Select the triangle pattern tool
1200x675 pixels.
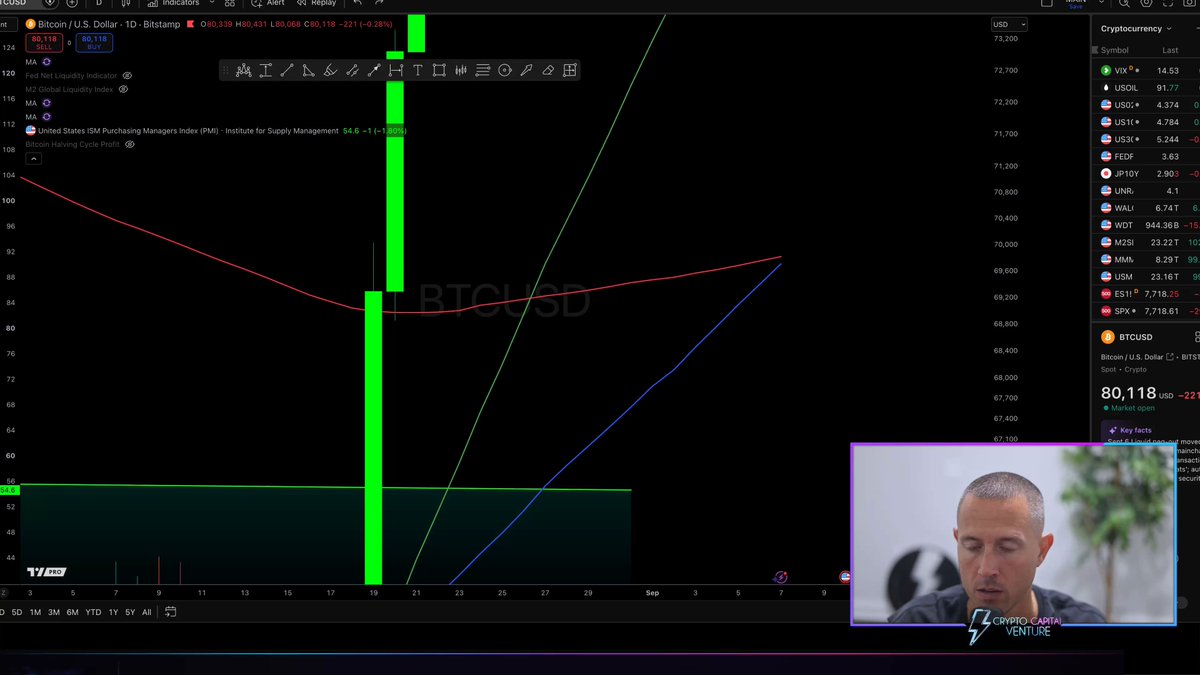point(308,70)
